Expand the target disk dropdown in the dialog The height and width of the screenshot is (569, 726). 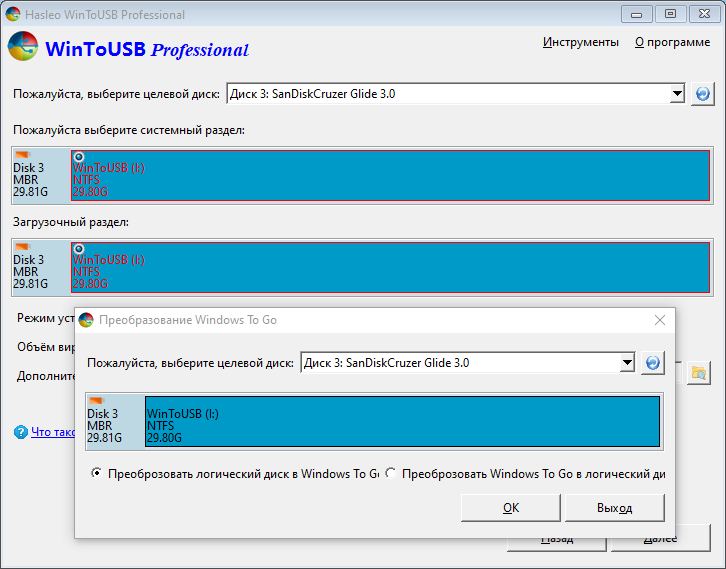(x=627, y=363)
